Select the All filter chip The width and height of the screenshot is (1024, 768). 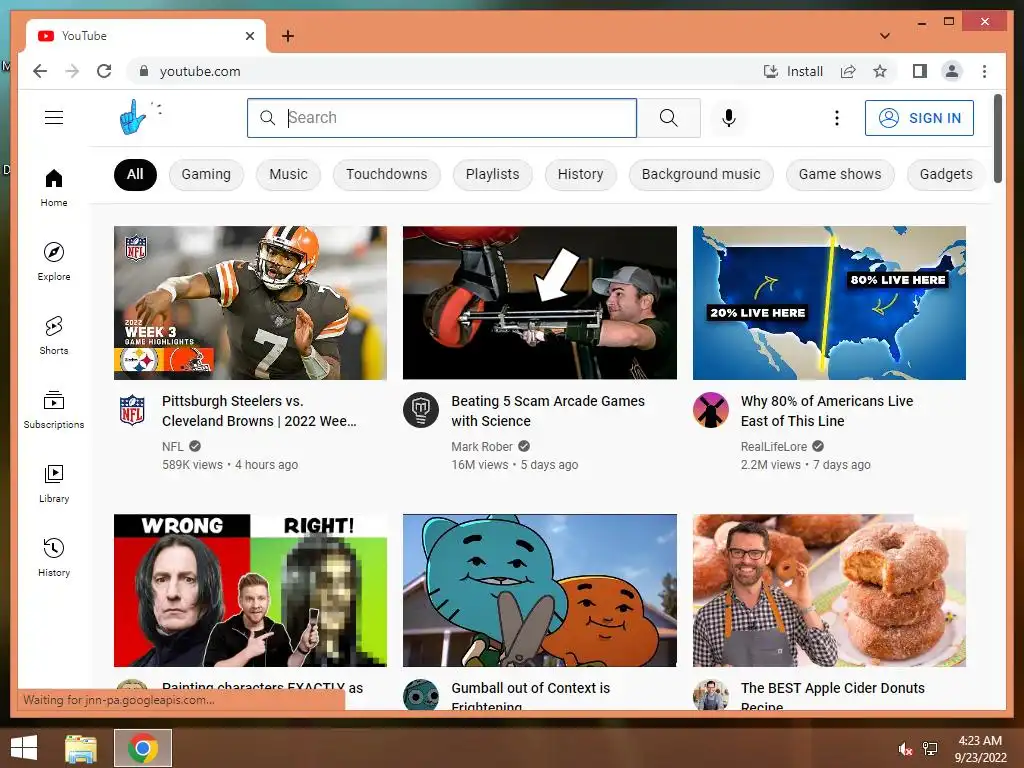(135, 174)
